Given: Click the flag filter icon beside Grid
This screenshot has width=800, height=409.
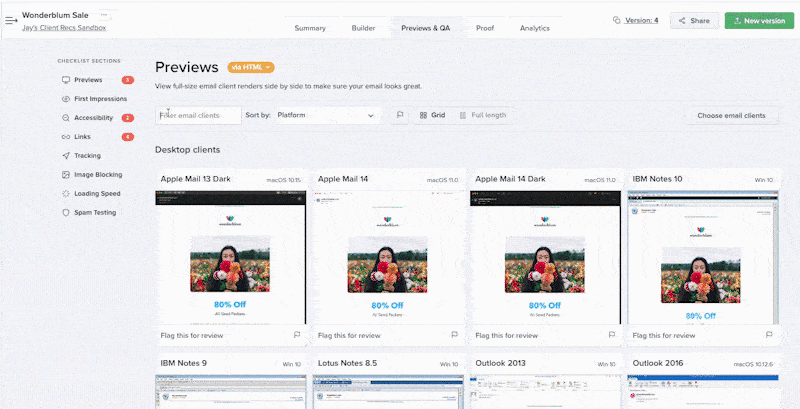Looking at the screenshot, I should click(x=400, y=115).
